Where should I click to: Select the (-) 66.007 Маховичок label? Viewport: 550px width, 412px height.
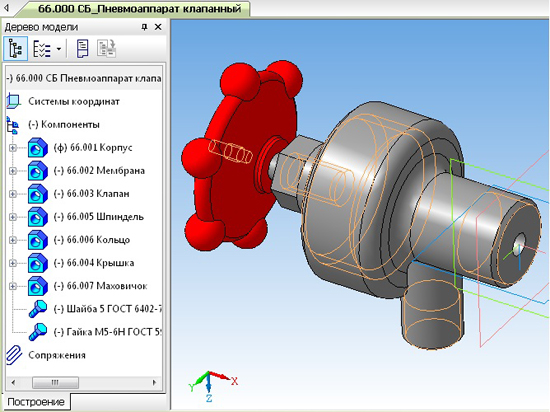click(100, 286)
